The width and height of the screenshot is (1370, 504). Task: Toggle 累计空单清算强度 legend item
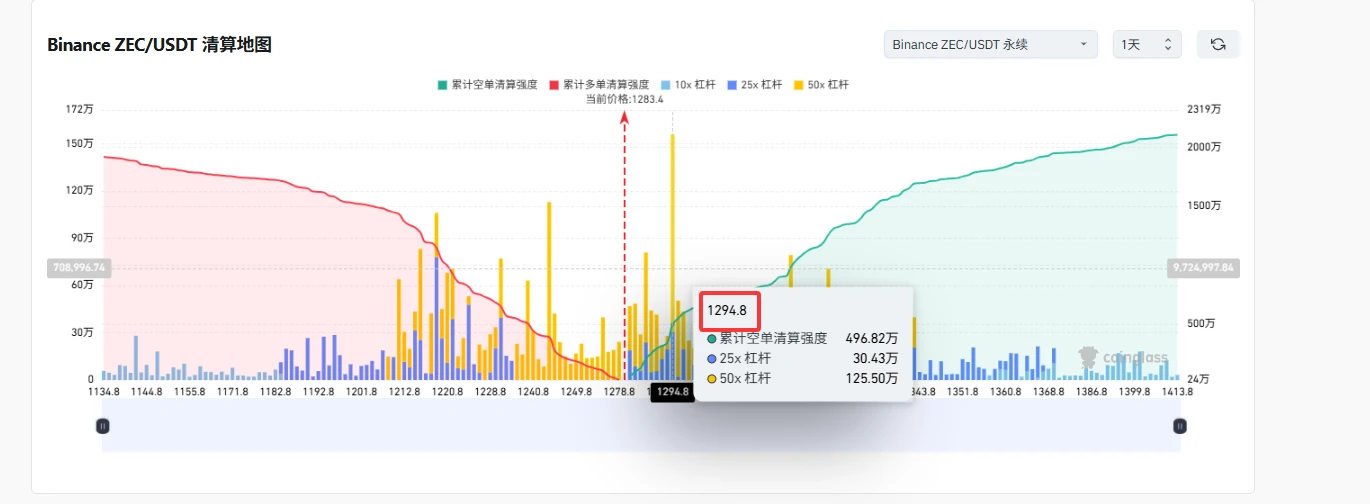click(x=487, y=85)
